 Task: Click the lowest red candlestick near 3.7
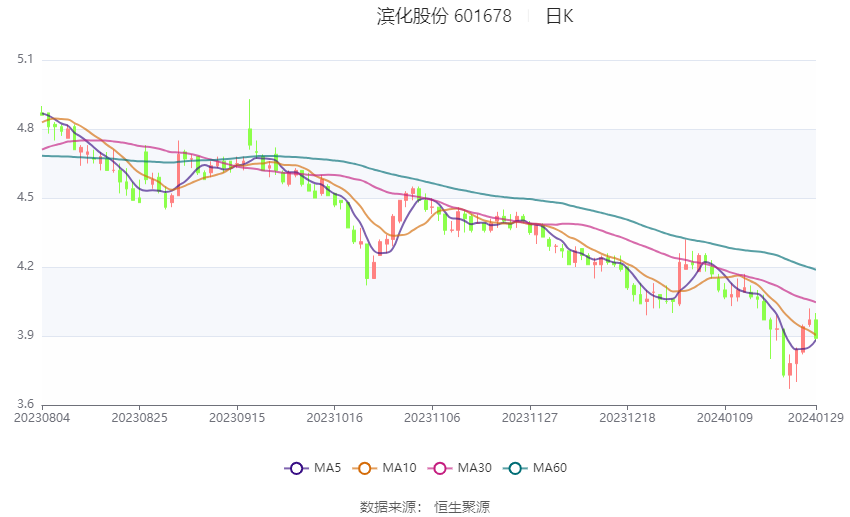[x=790, y=371]
